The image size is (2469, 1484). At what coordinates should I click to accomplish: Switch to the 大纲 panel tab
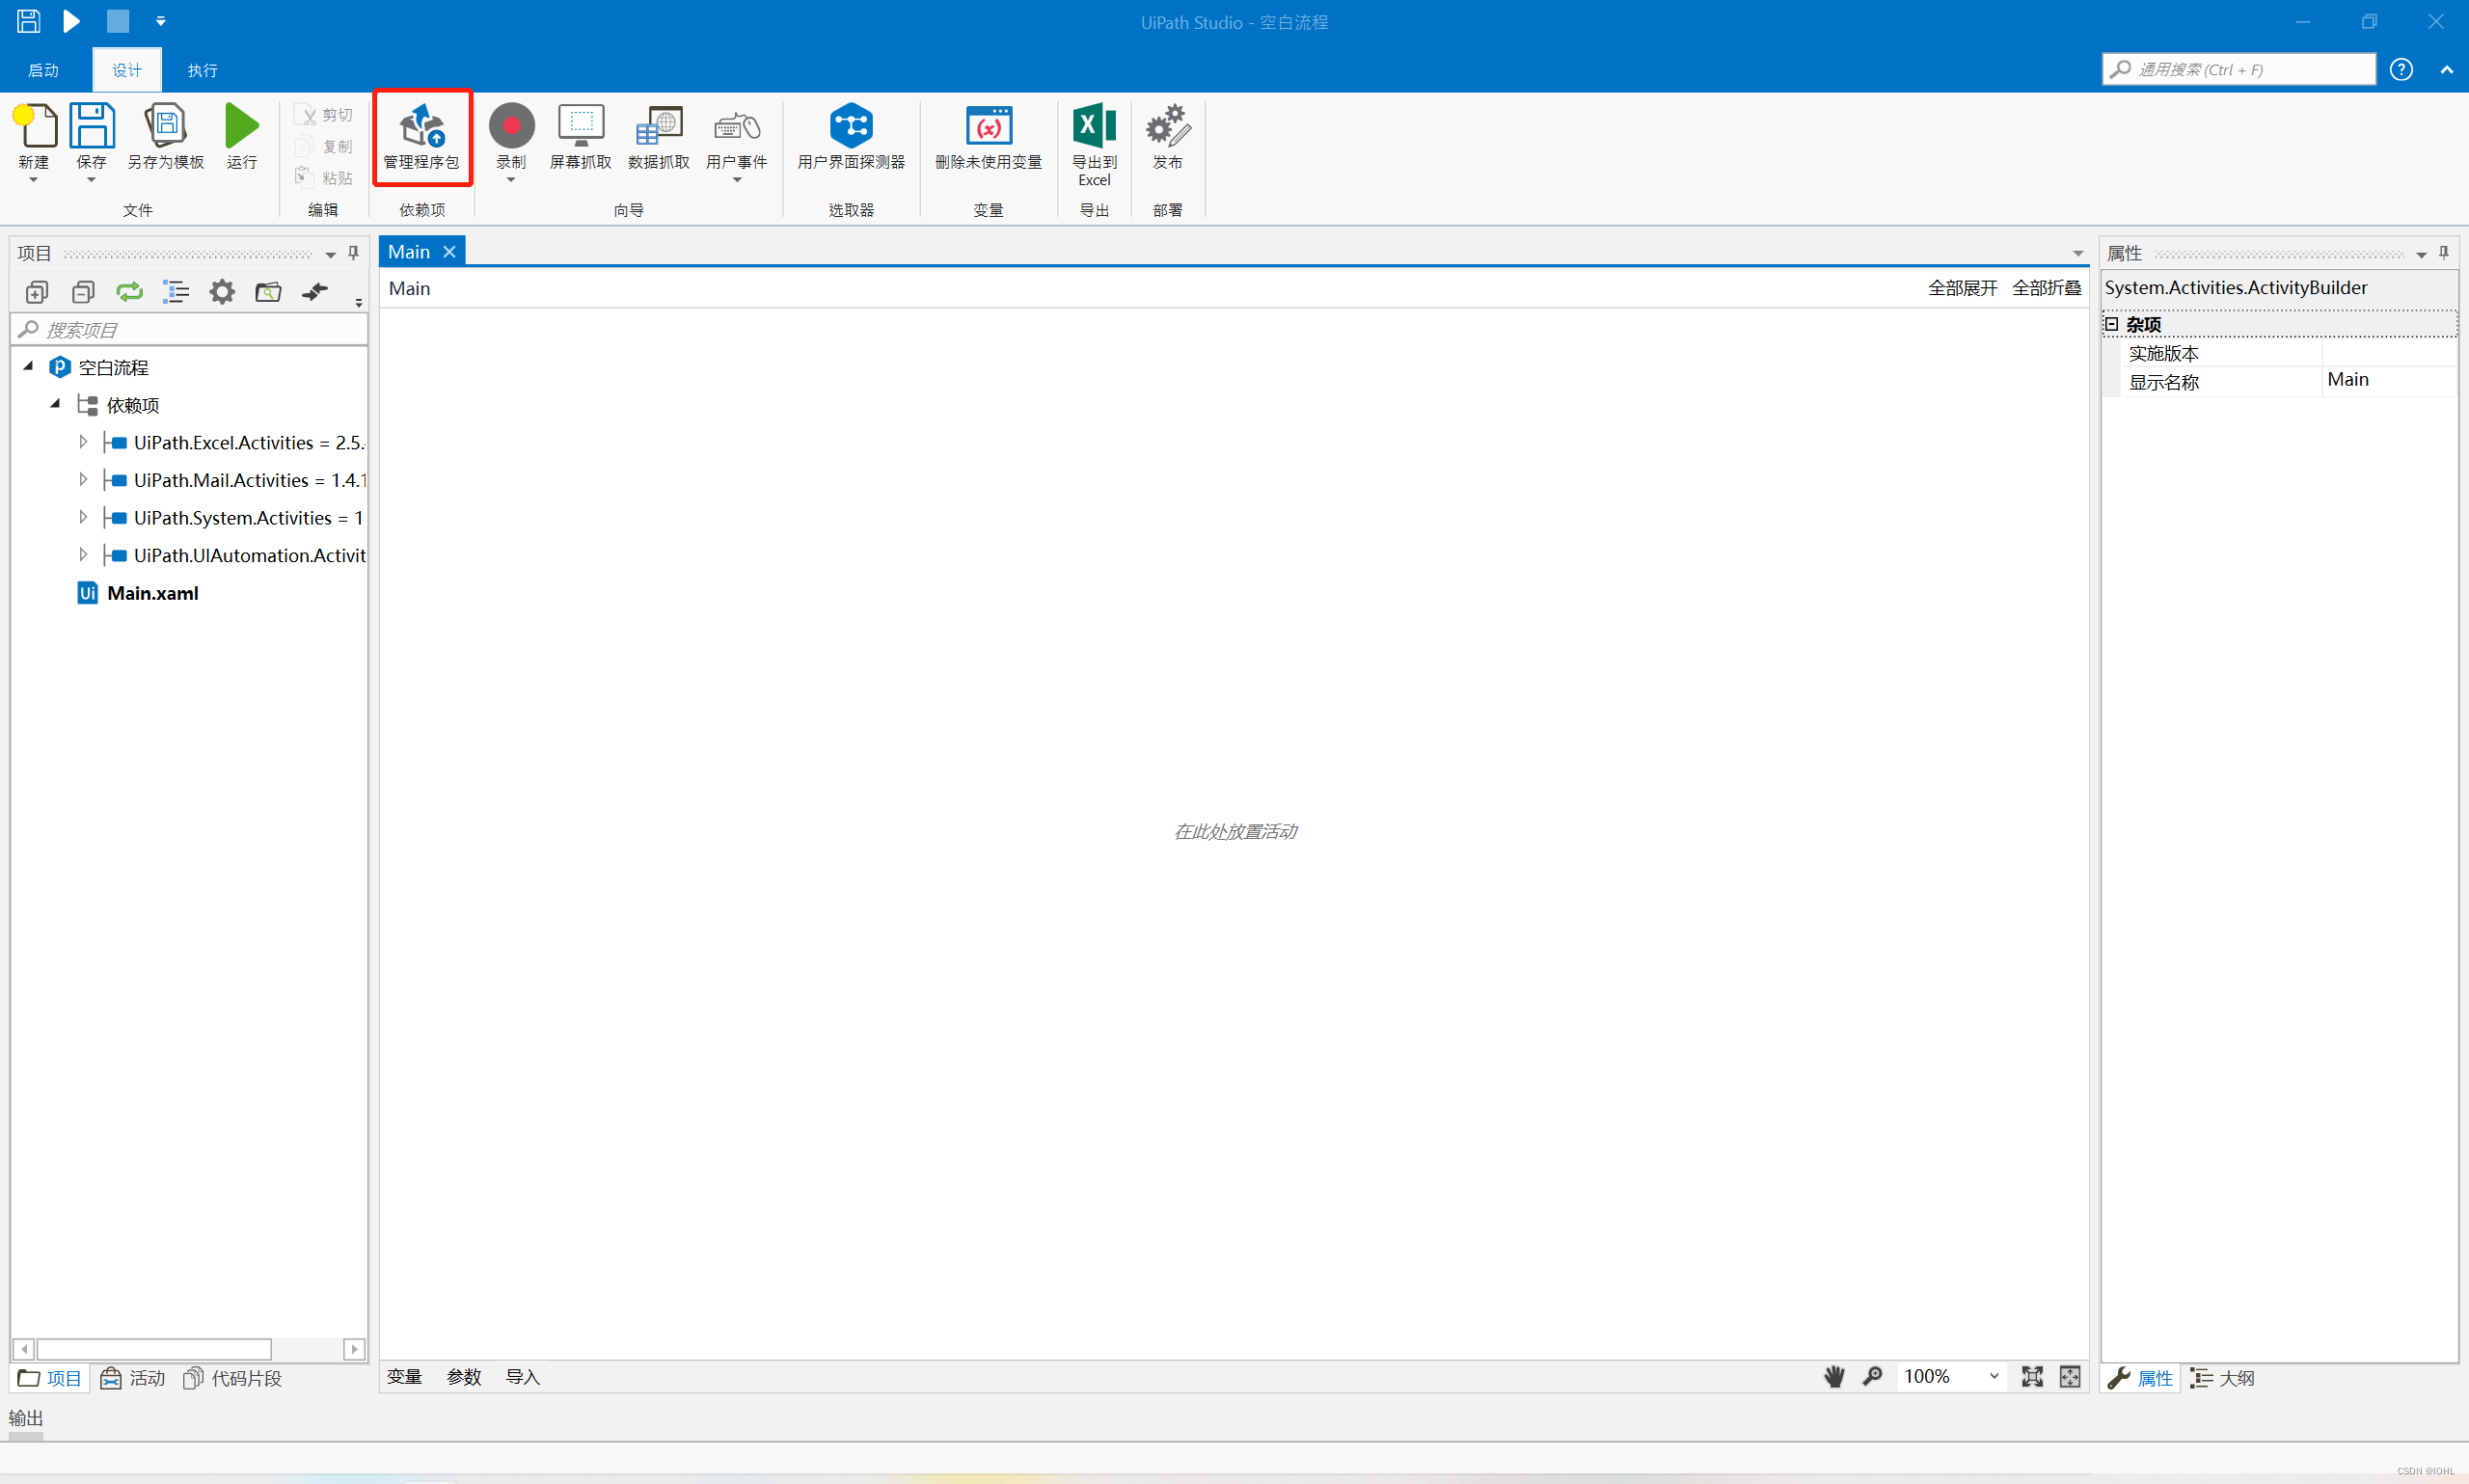2222,1378
